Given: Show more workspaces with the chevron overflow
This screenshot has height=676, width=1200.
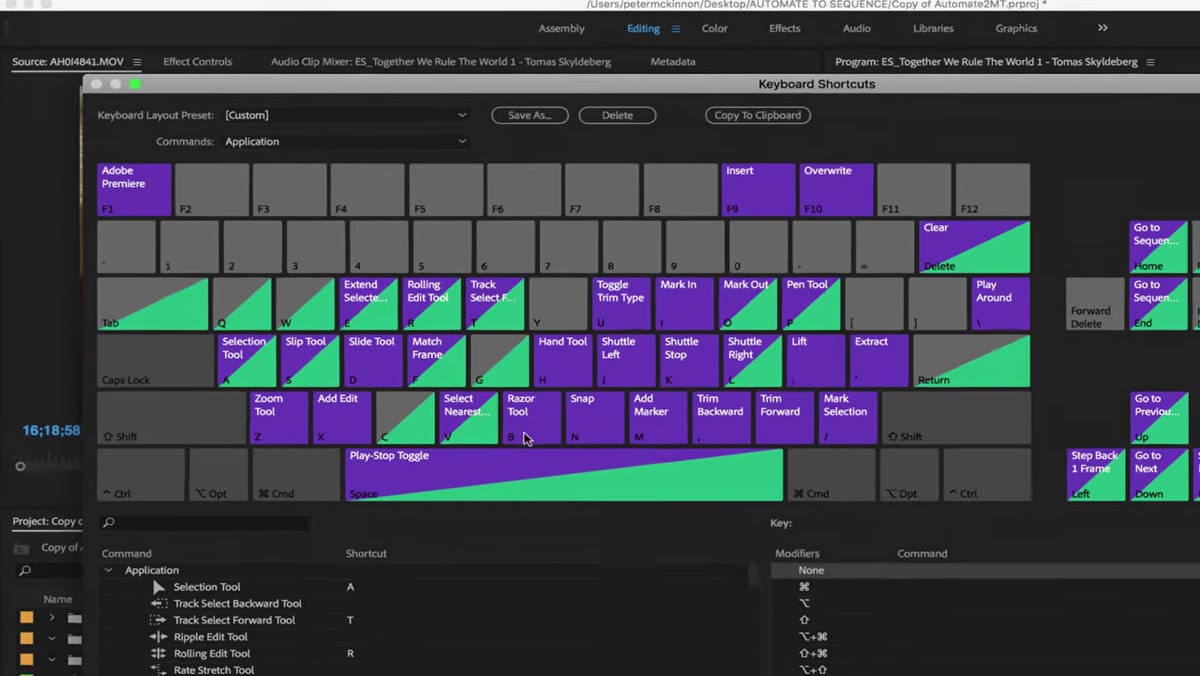Looking at the screenshot, I should (1103, 28).
